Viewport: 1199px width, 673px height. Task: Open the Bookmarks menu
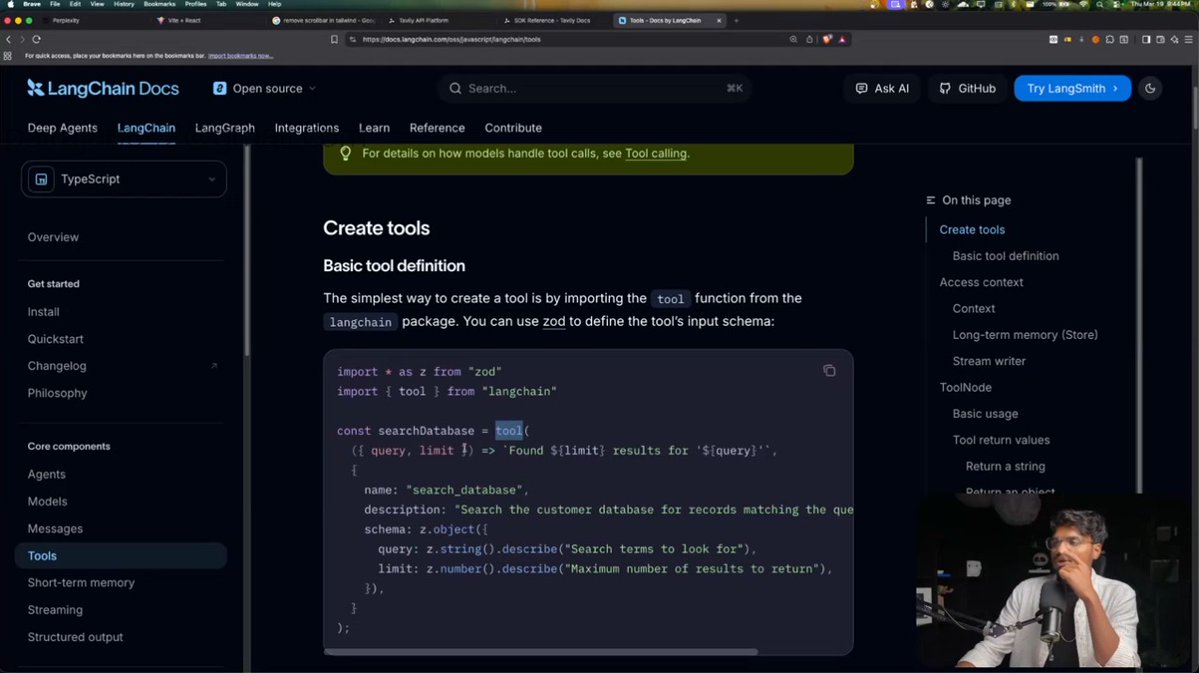click(159, 4)
